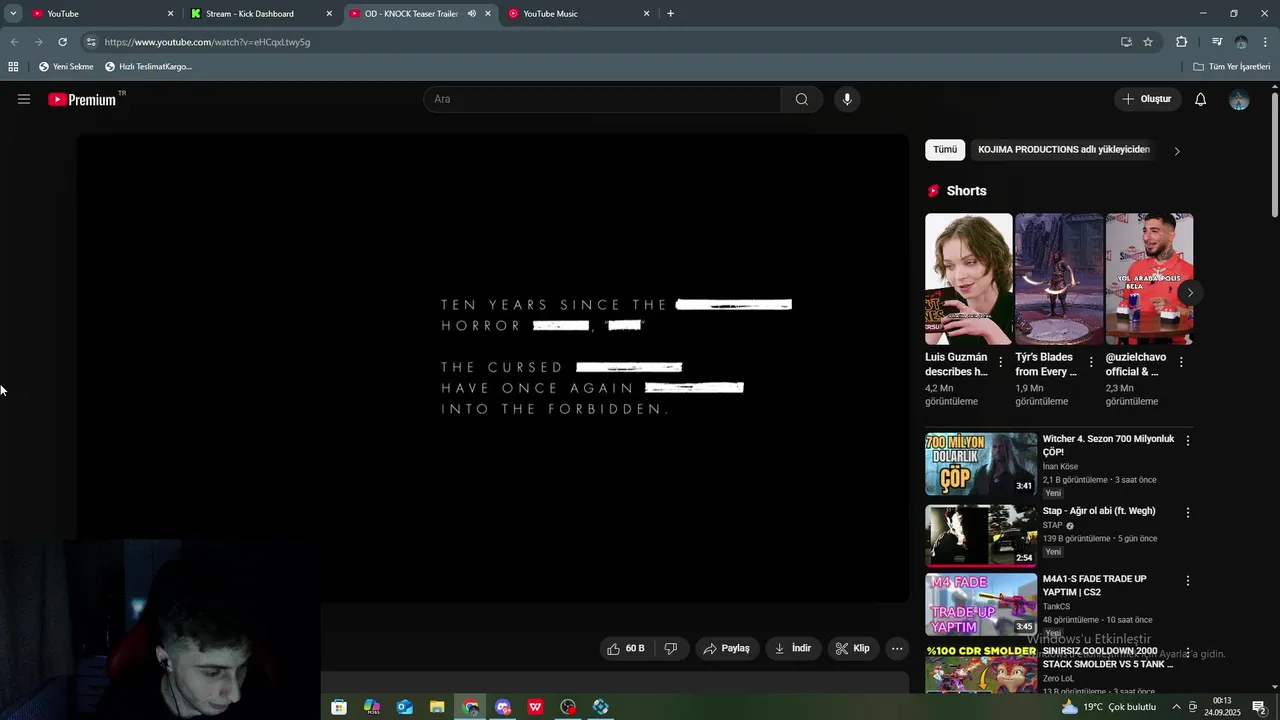Click the Chrome address bar URL
Image resolution: width=1280 pixels, height=720 pixels.
[207, 42]
